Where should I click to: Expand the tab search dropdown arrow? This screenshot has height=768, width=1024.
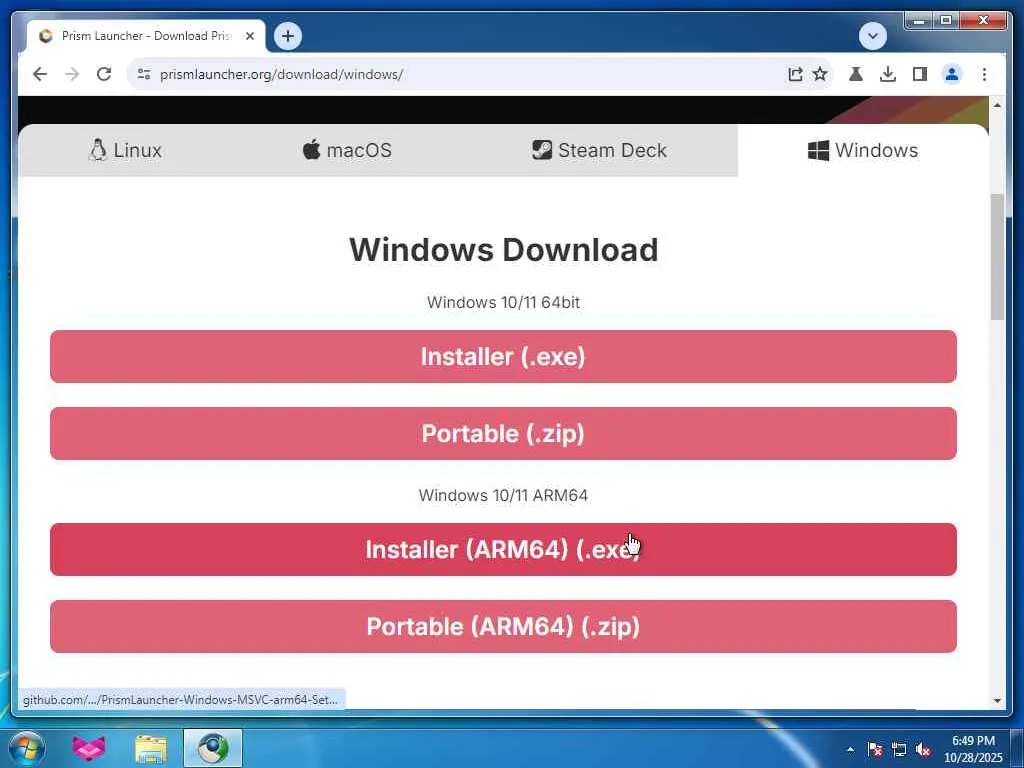pos(872,36)
